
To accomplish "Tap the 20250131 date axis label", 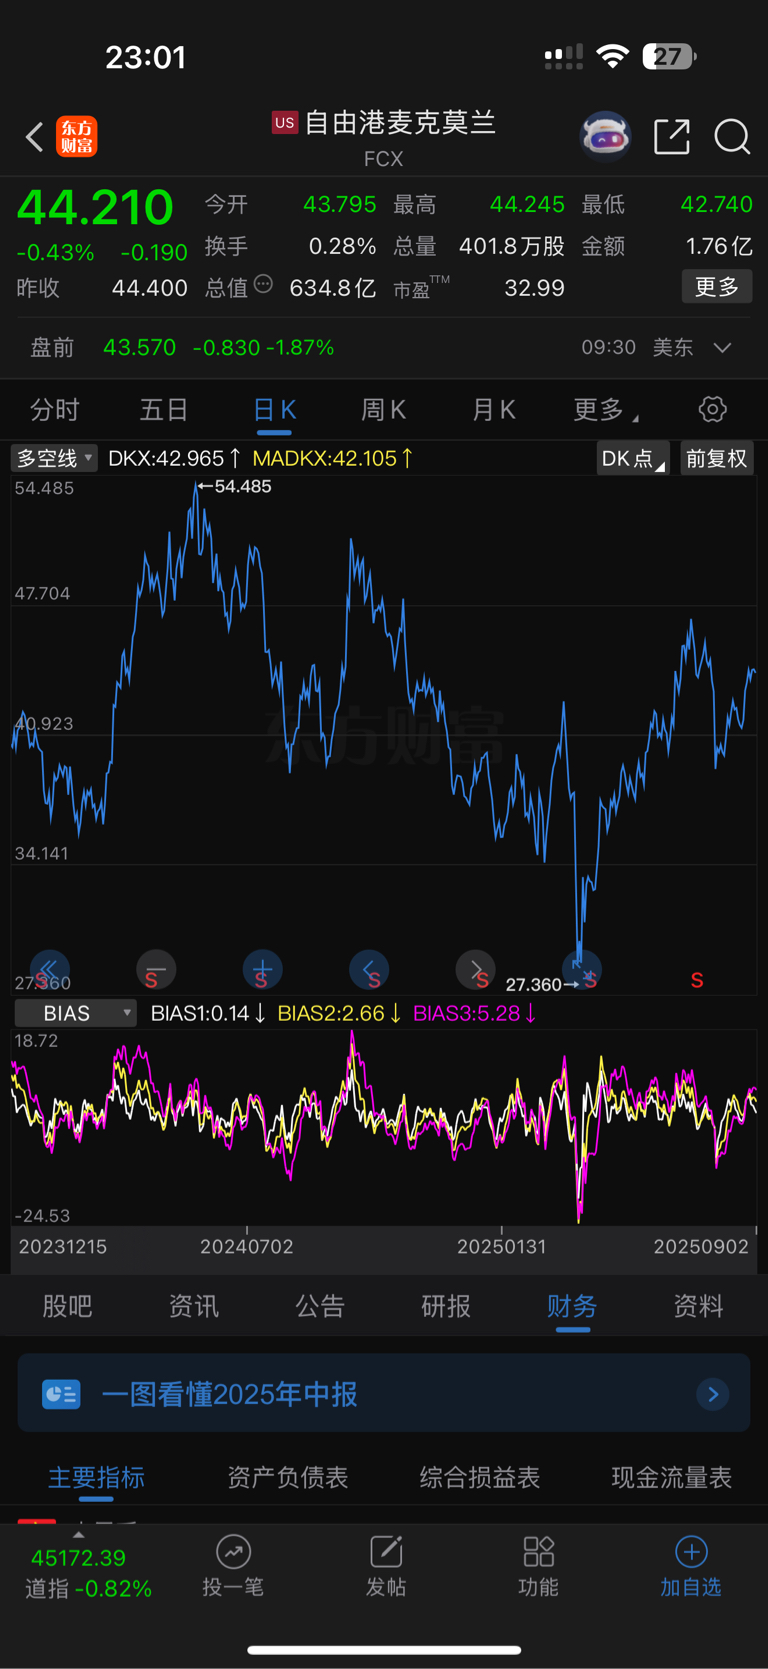I will tap(502, 1246).
